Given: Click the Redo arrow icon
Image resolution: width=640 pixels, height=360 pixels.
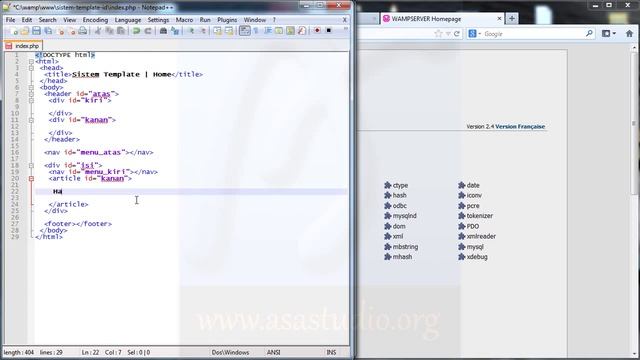Looking at the screenshot, I should (x=148, y=31).
